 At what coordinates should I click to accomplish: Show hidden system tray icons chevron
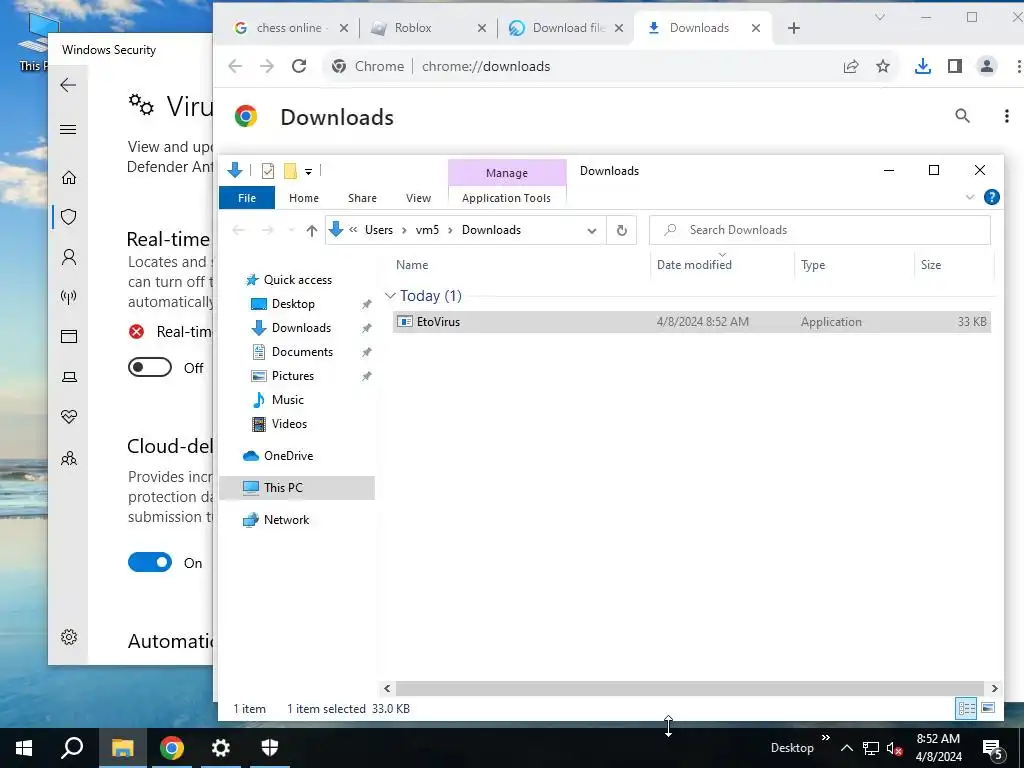point(846,748)
